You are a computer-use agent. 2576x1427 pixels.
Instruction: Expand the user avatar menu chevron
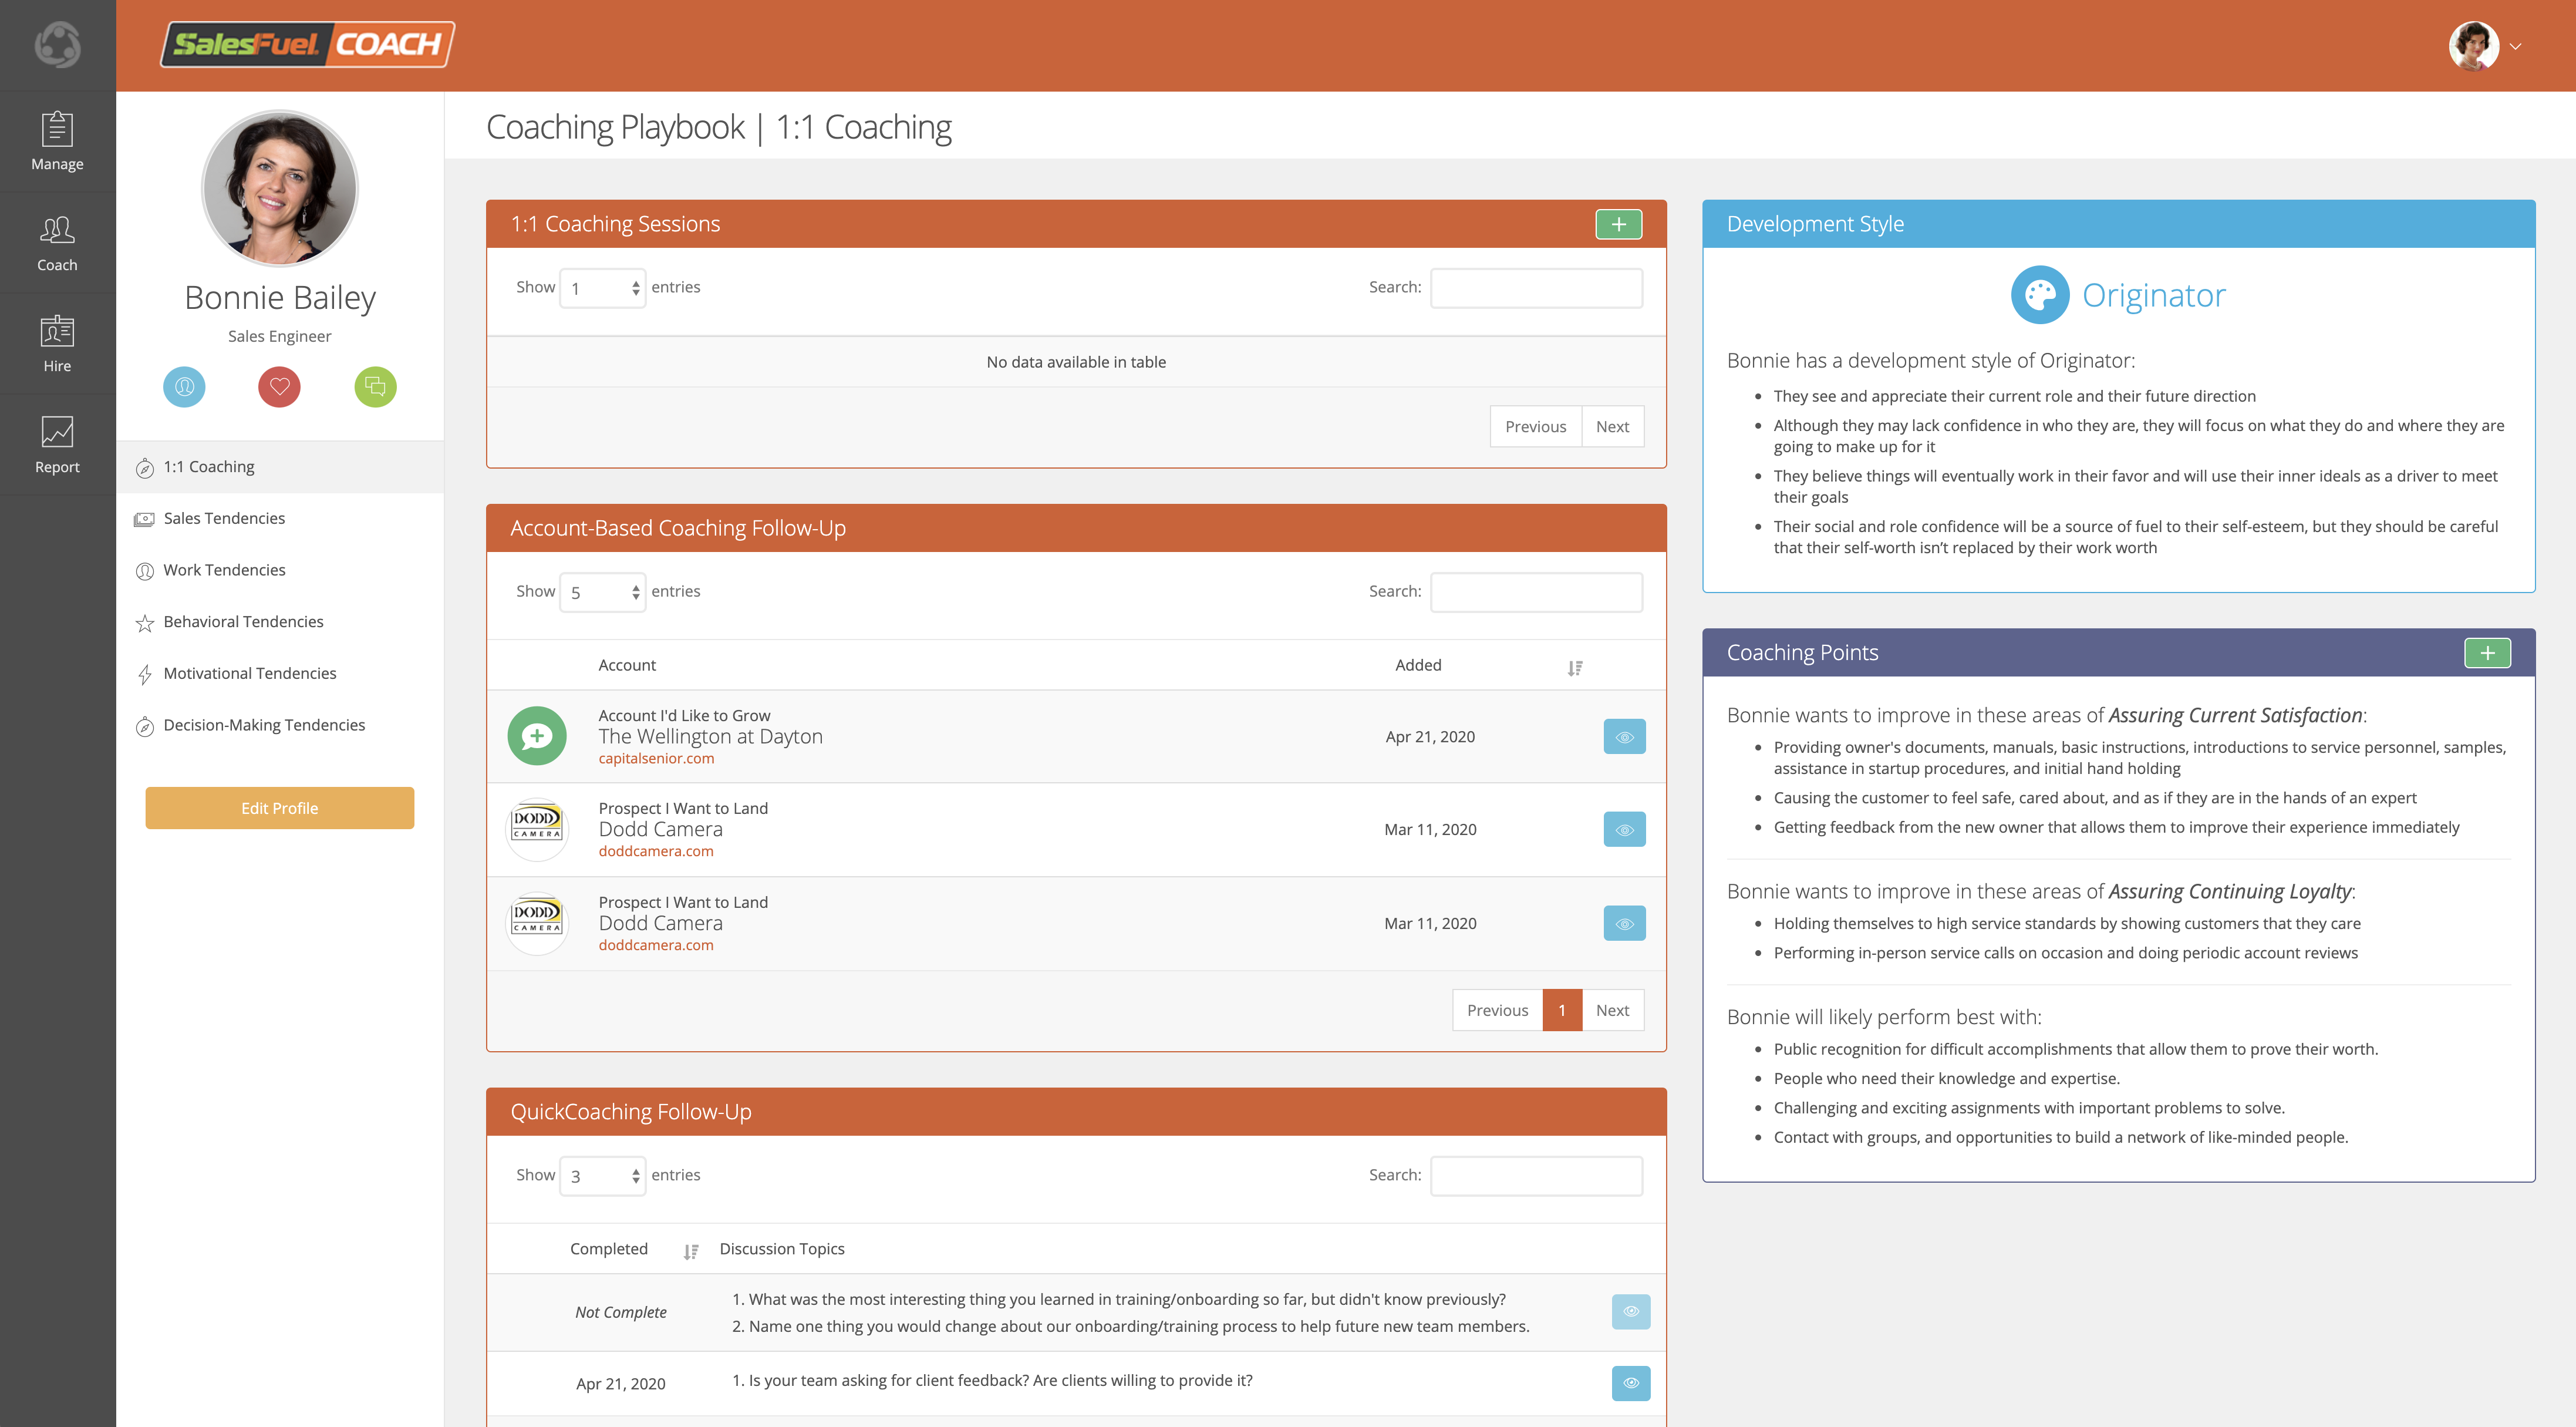pos(2515,46)
